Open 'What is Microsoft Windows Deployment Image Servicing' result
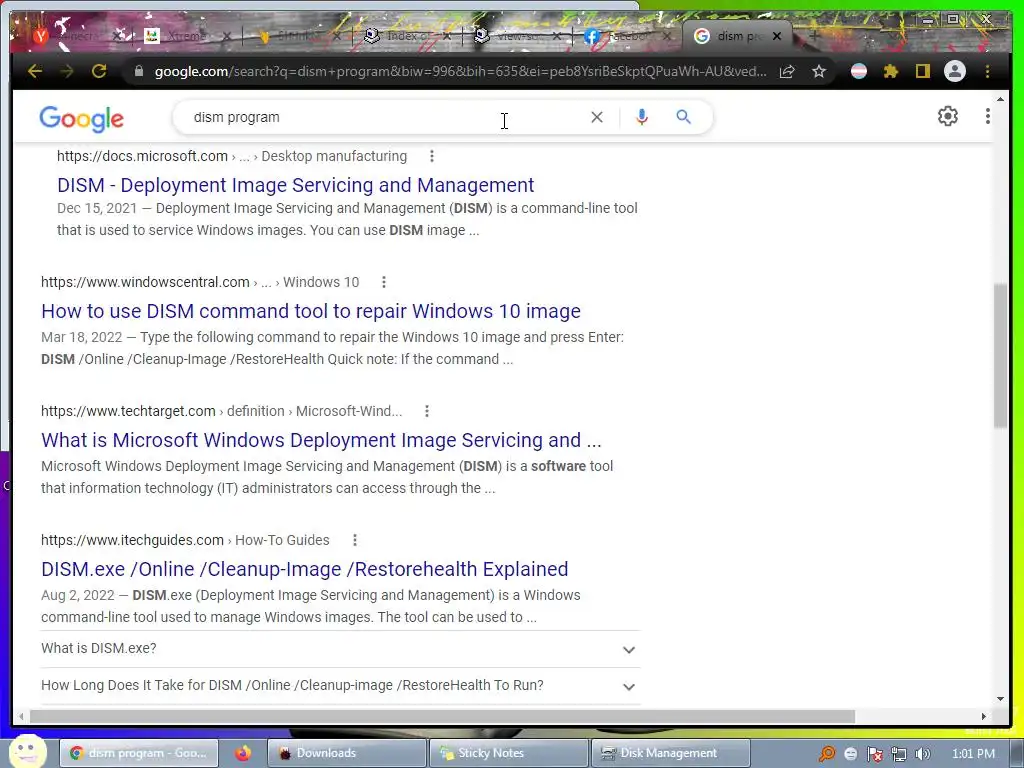1024x768 pixels. click(x=321, y=440)
